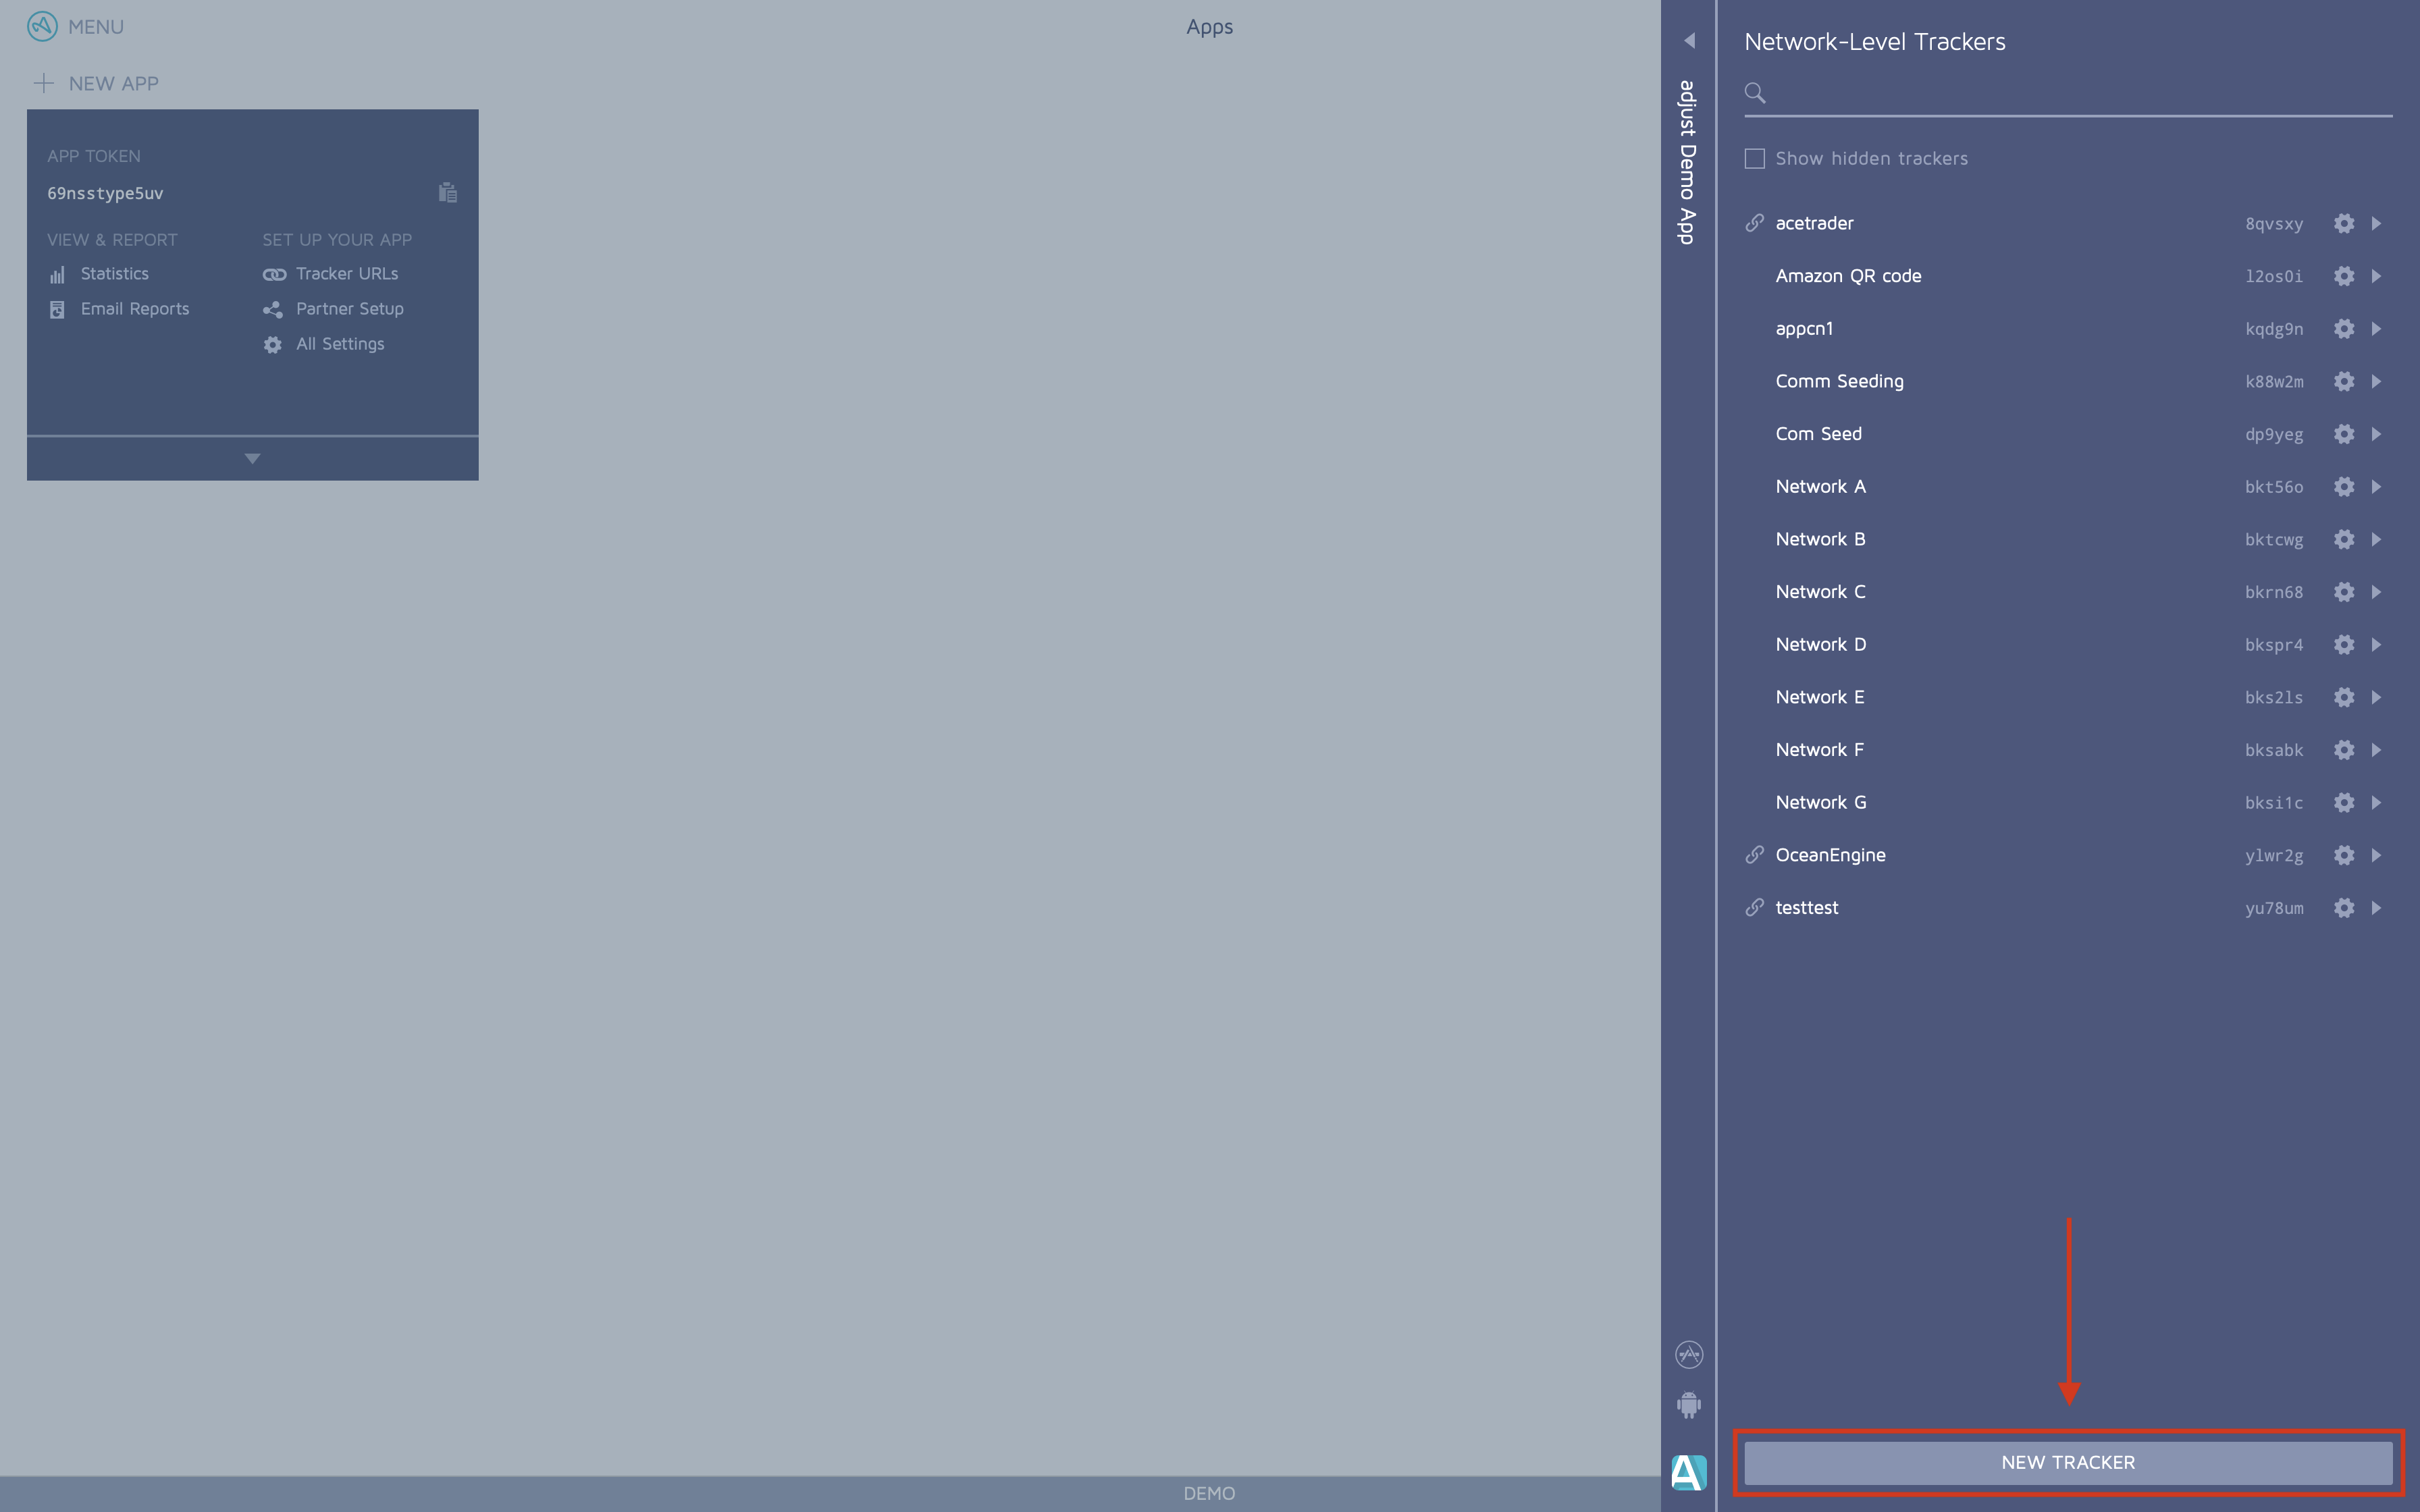The image size is (2420, 1512).
Task: Open settings gear for Amazon QR code
Action: (x=2343, y=276)
